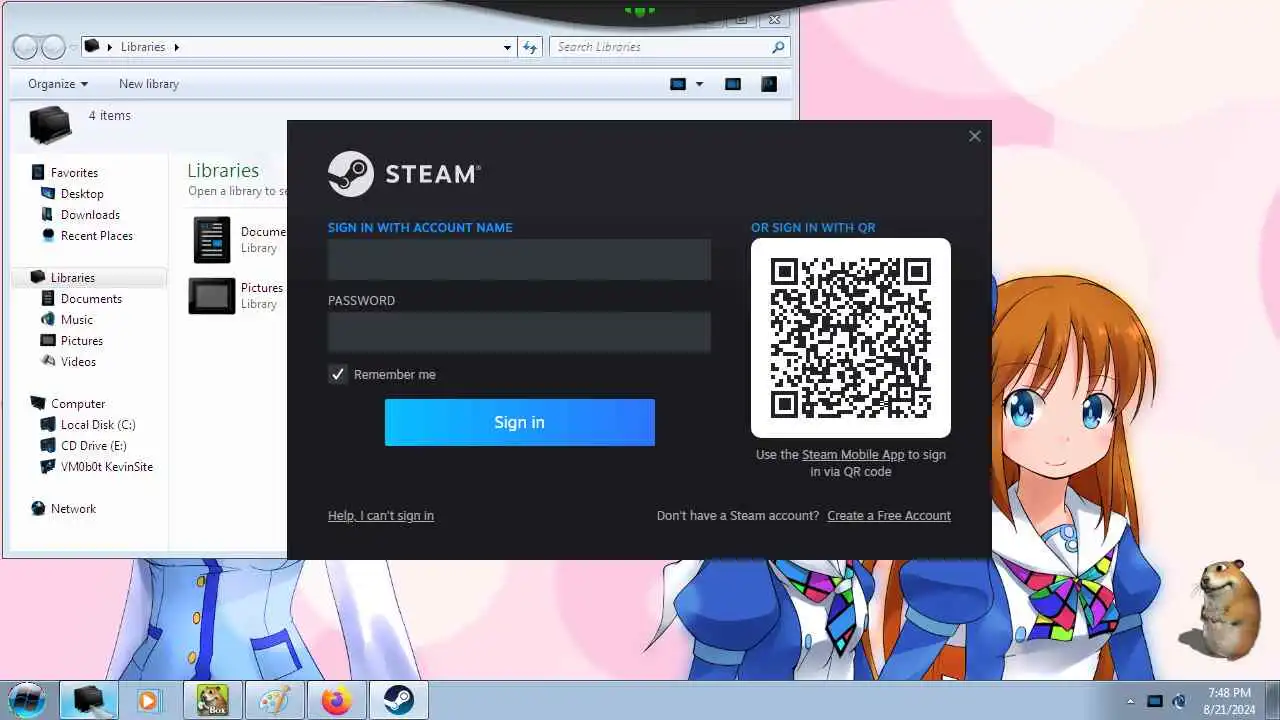The height and width of the screenshot is (720, 1280).
Task: Select Desktop under Favorites
Action: [82, 194]
